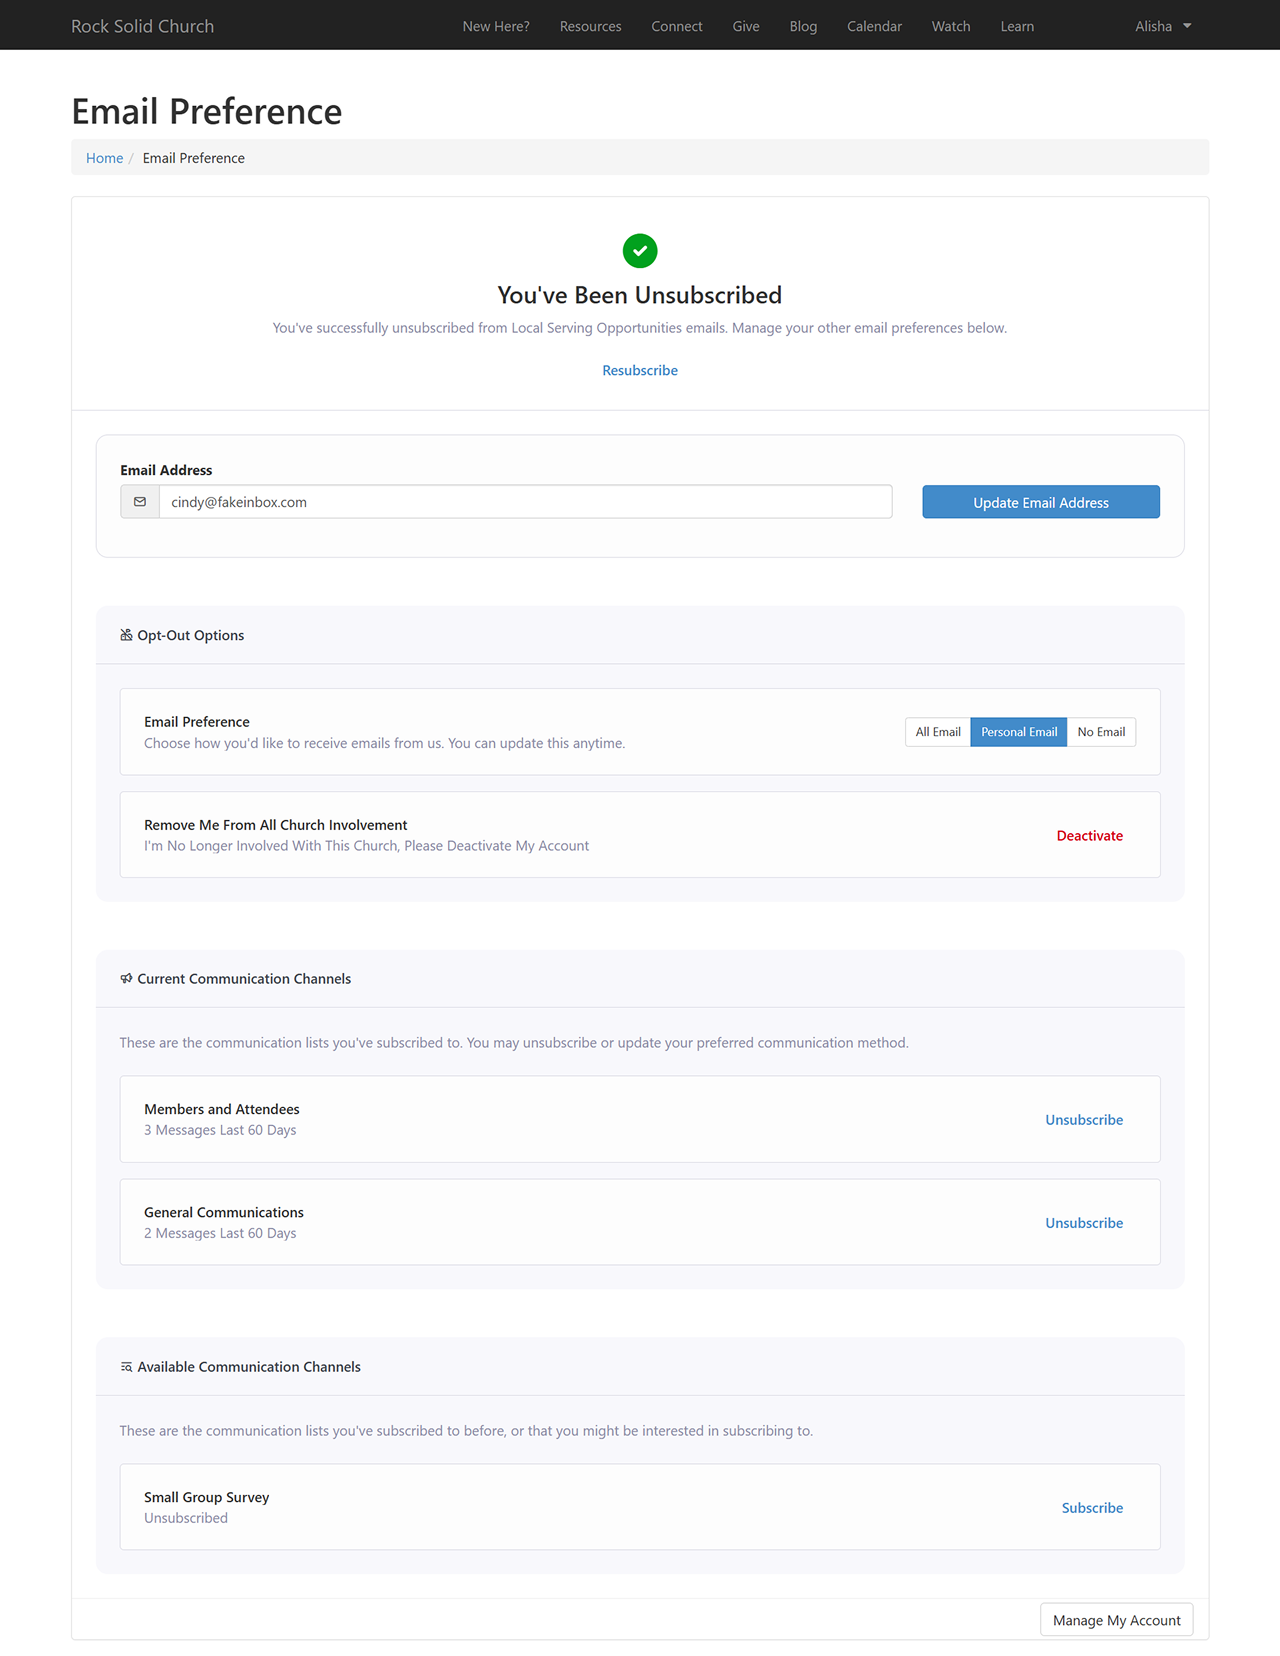Select the All Email preference option
This screenshot has height=1656, width=1280.
click(x=937, y=732)
